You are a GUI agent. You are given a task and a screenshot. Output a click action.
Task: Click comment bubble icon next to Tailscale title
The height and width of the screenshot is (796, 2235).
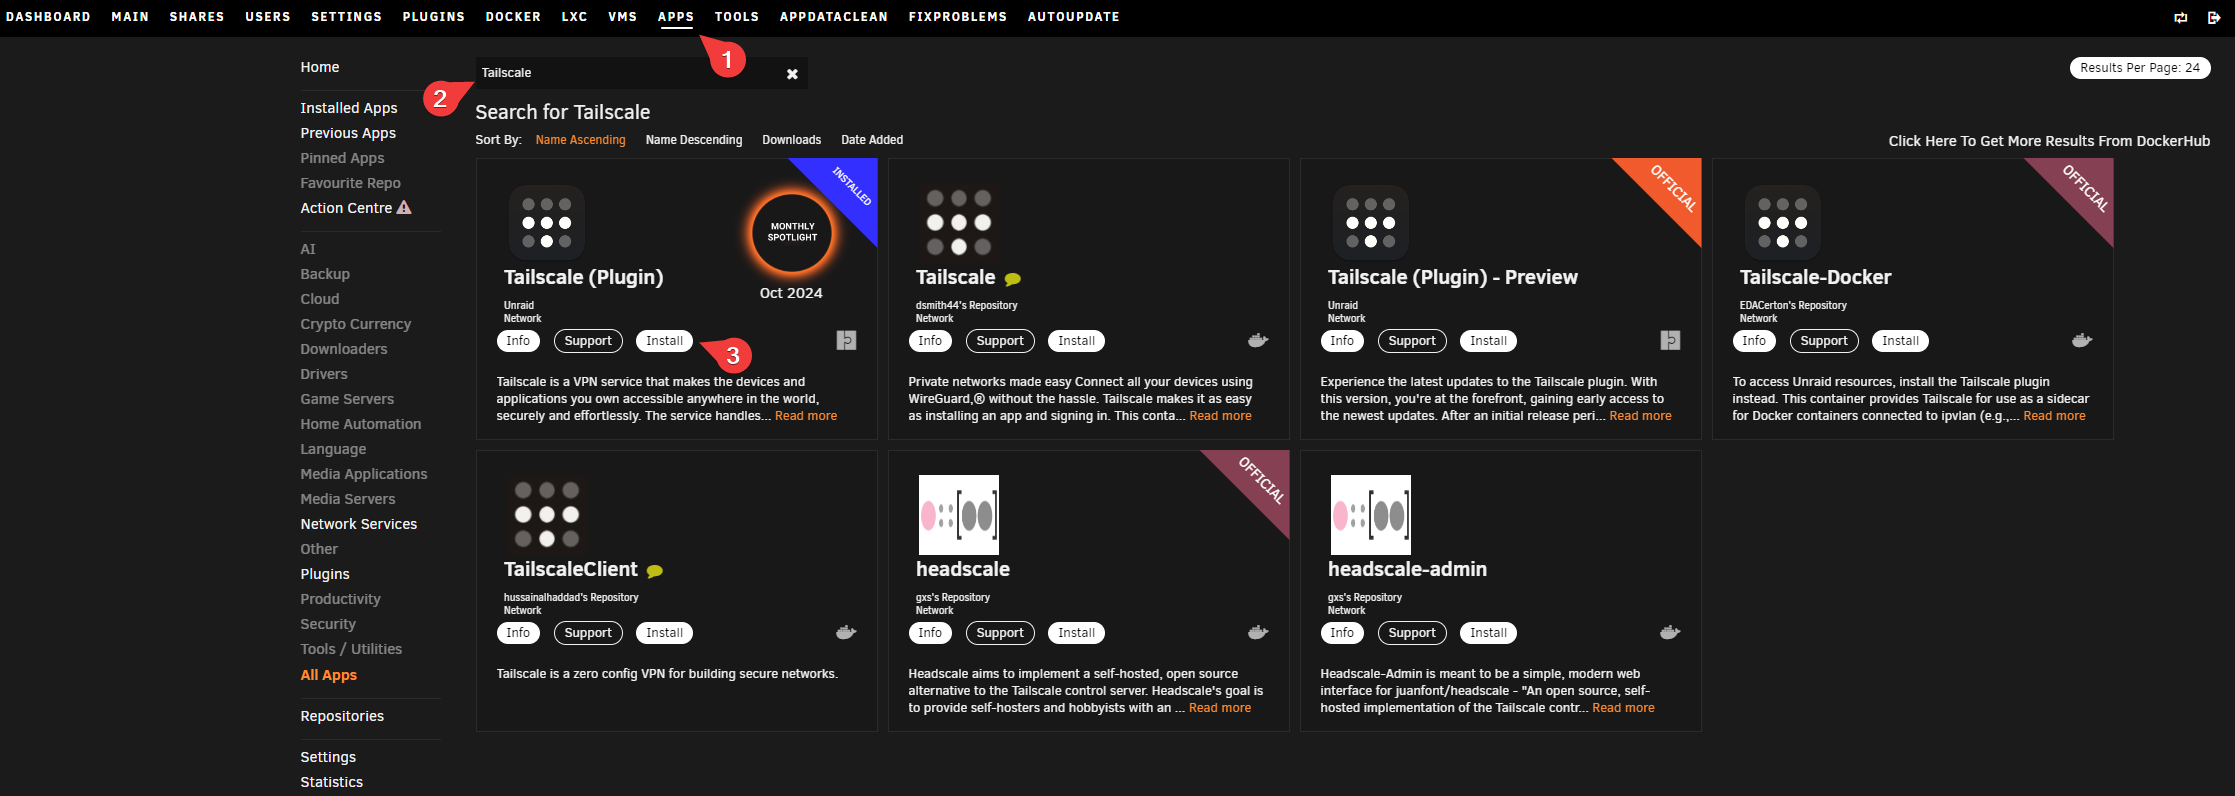1012,279
